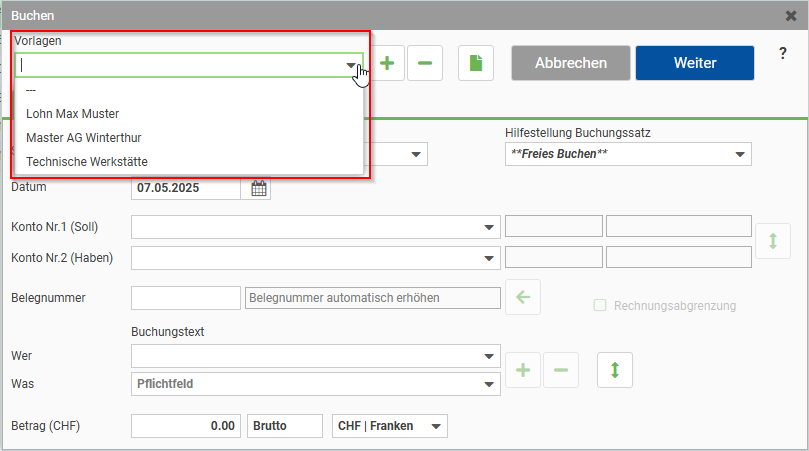Click the green plus icon beside Vorlagen

[x=387, y=63]
